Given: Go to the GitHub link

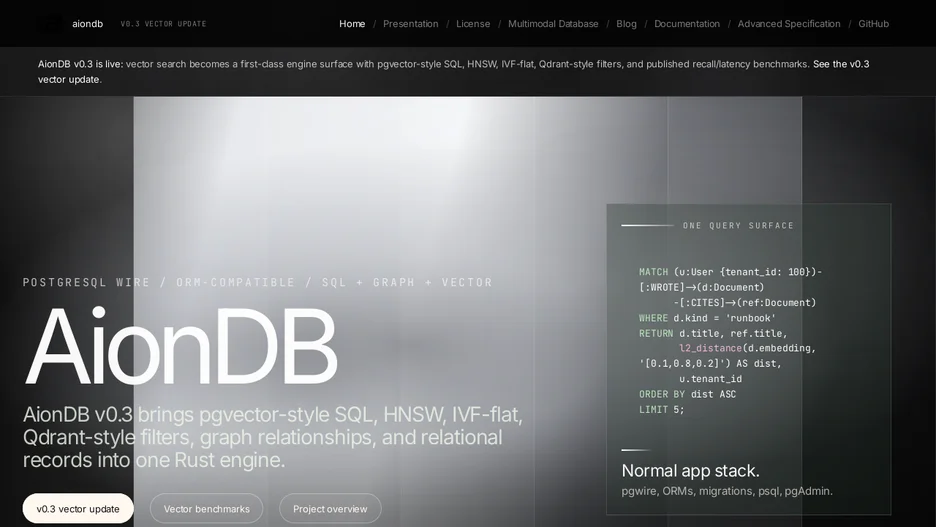Looking at the screenshot, I should coord(873,24).
